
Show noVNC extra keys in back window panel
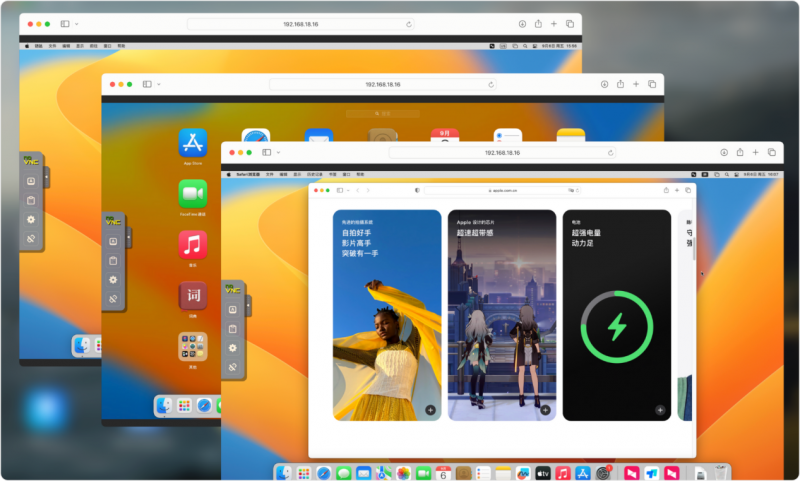[x=31, y=181]
